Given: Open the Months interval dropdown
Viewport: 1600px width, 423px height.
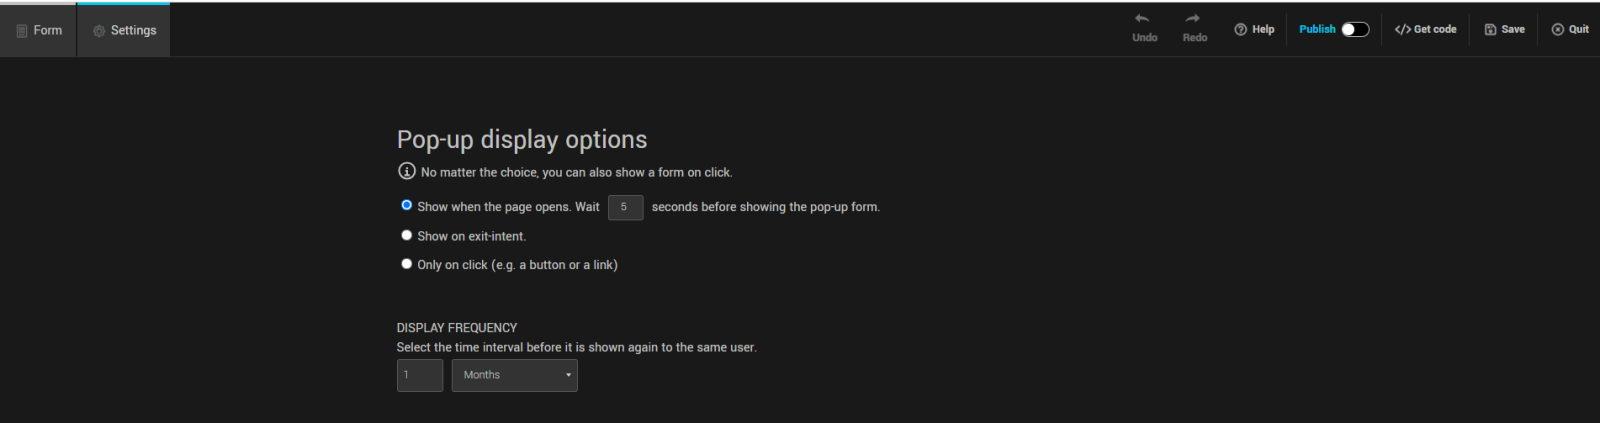Looking at the screenshot, I should (514, 375).
